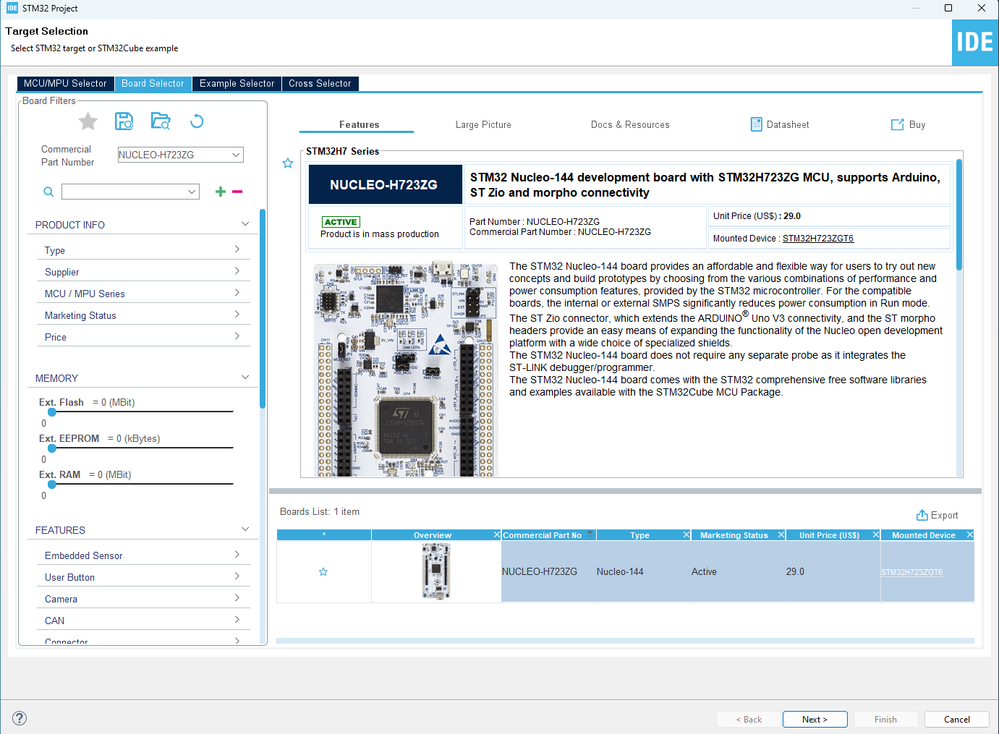Adjust the Ext. RAM slider handle

pos(52,485)
